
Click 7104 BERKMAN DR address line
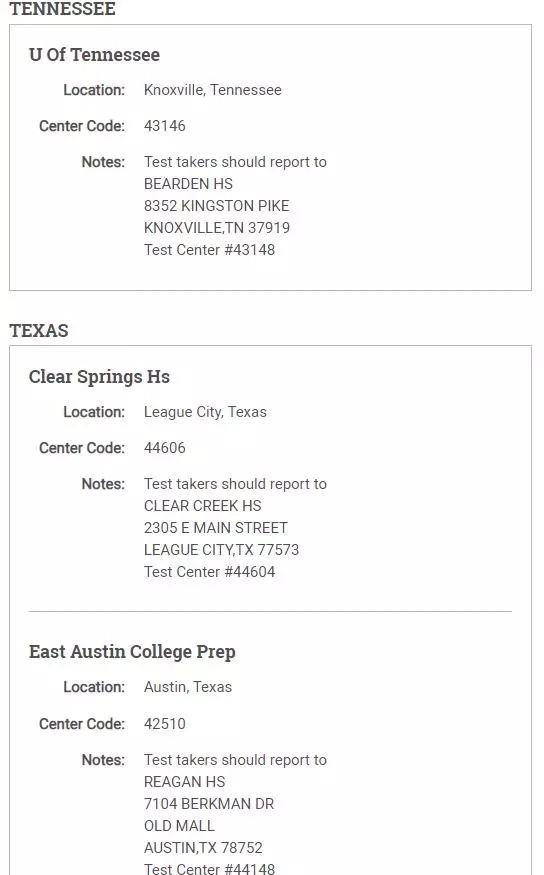pos(209,804)
